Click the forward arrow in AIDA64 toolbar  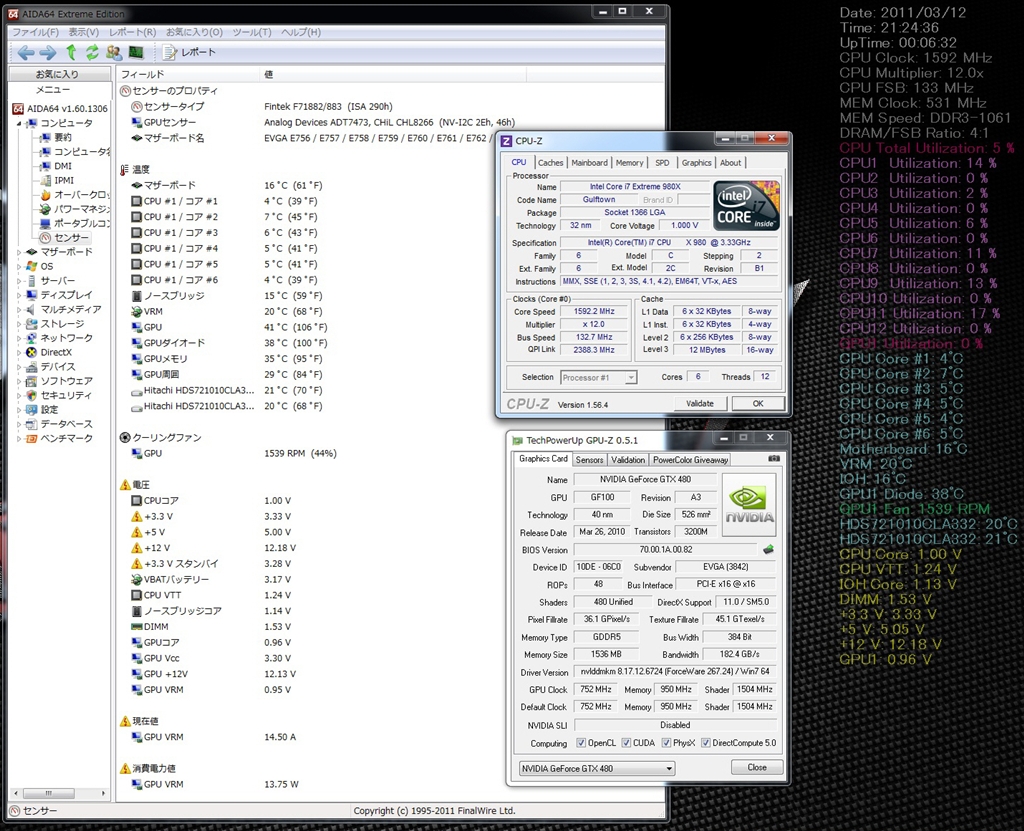[x=48, y=53]
